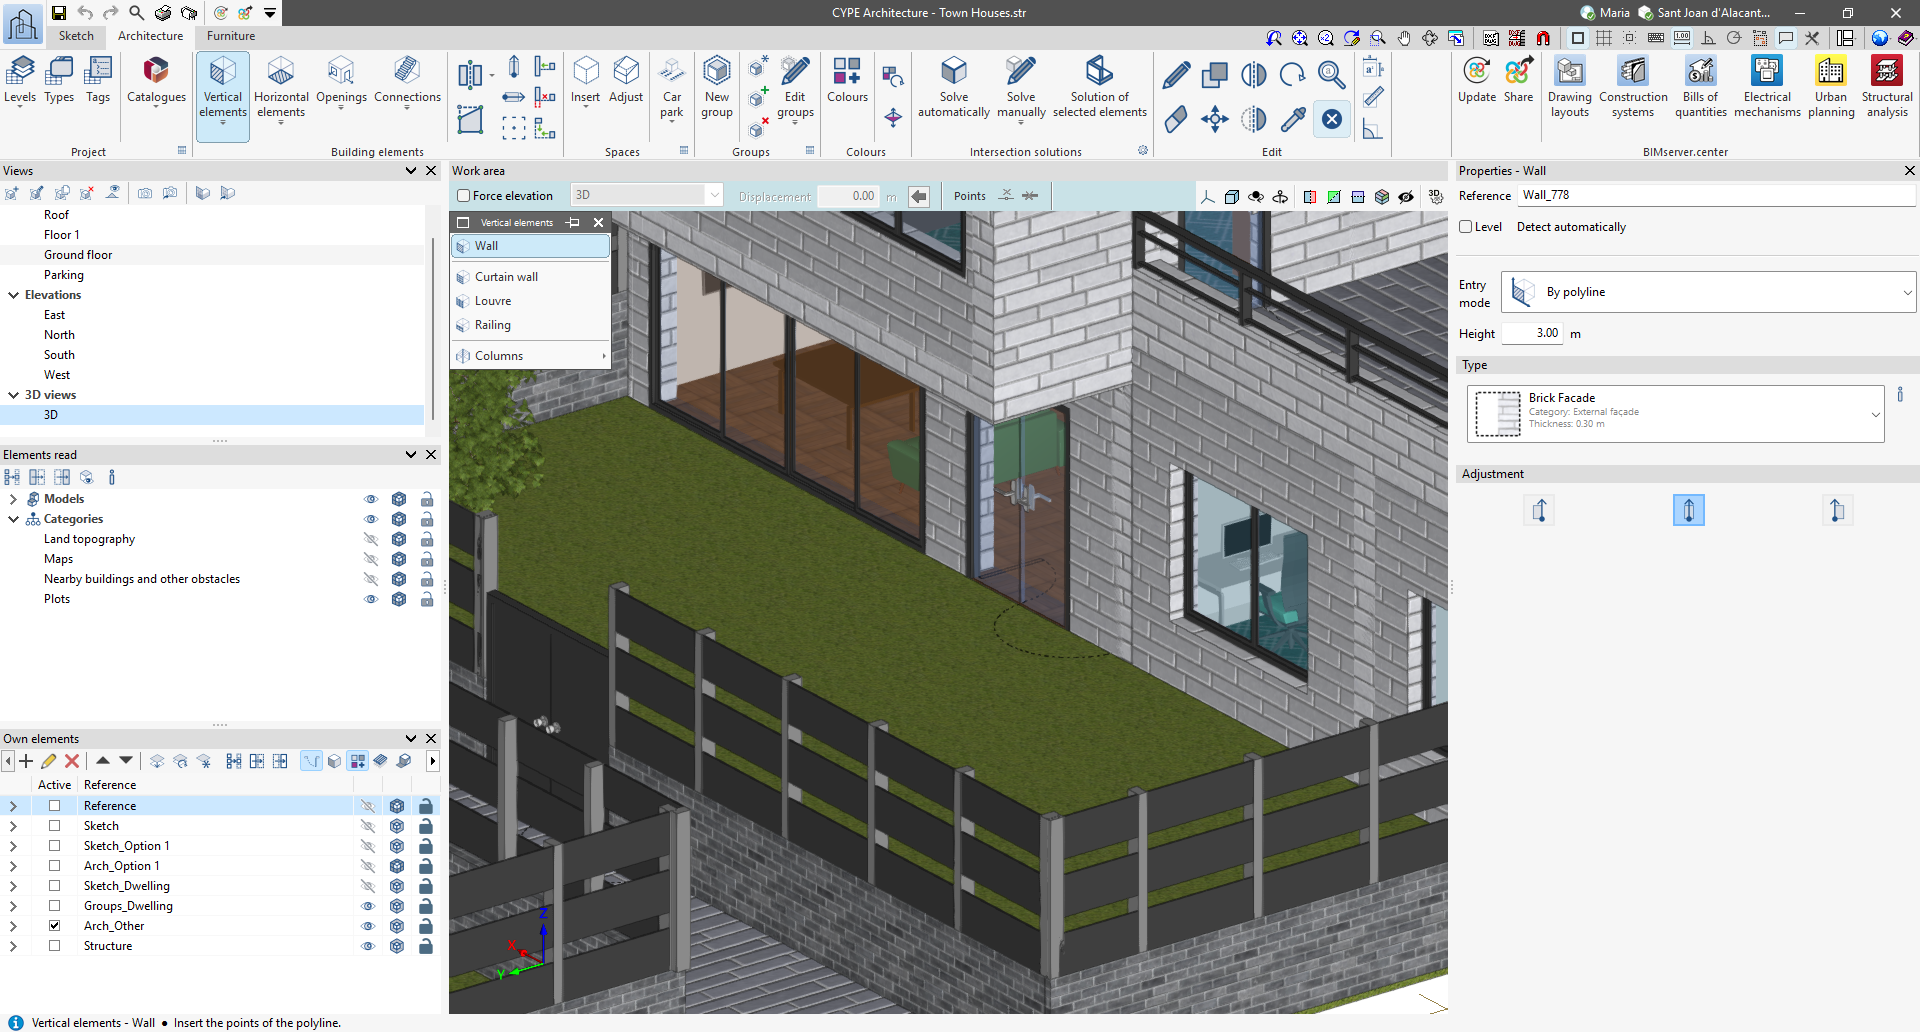Collapse the Elevations tree node
This screenshot has height=1032, width=1920.
coord(14,295)
